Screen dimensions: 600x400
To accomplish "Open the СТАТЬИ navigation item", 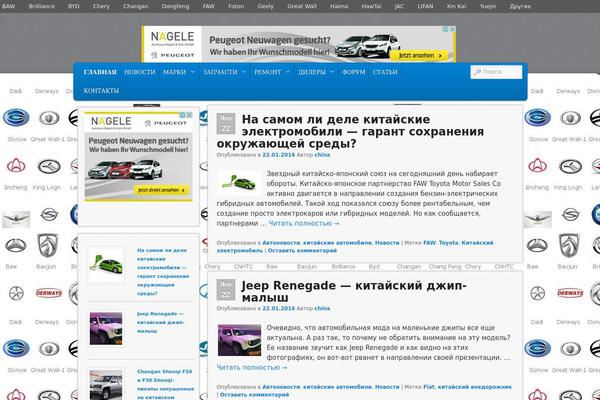I will point(385,72).
